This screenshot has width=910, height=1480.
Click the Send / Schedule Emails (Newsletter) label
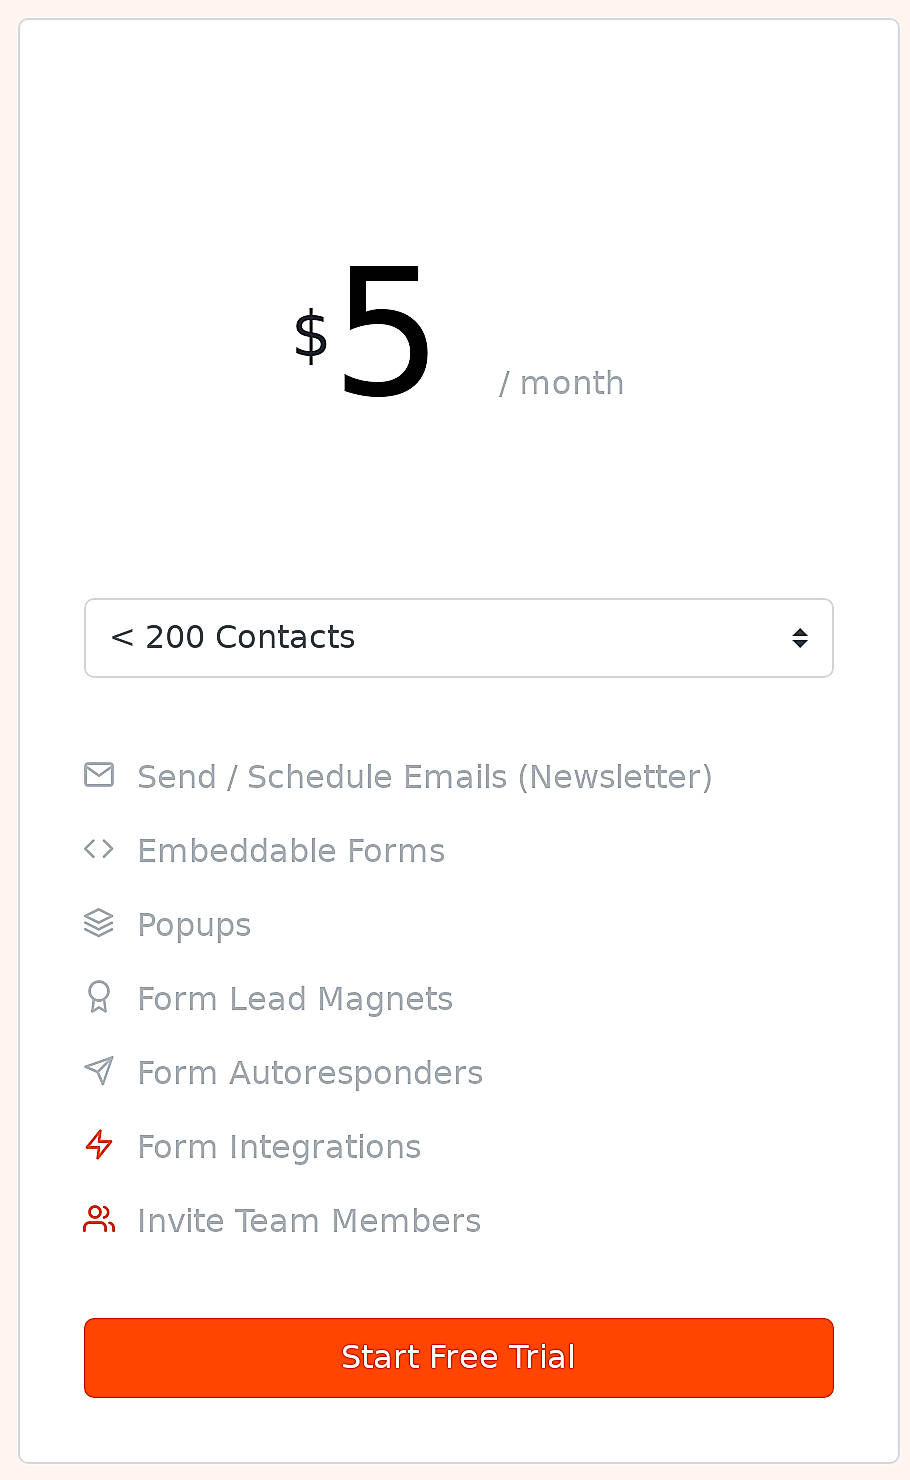click(x=424, y=776)
